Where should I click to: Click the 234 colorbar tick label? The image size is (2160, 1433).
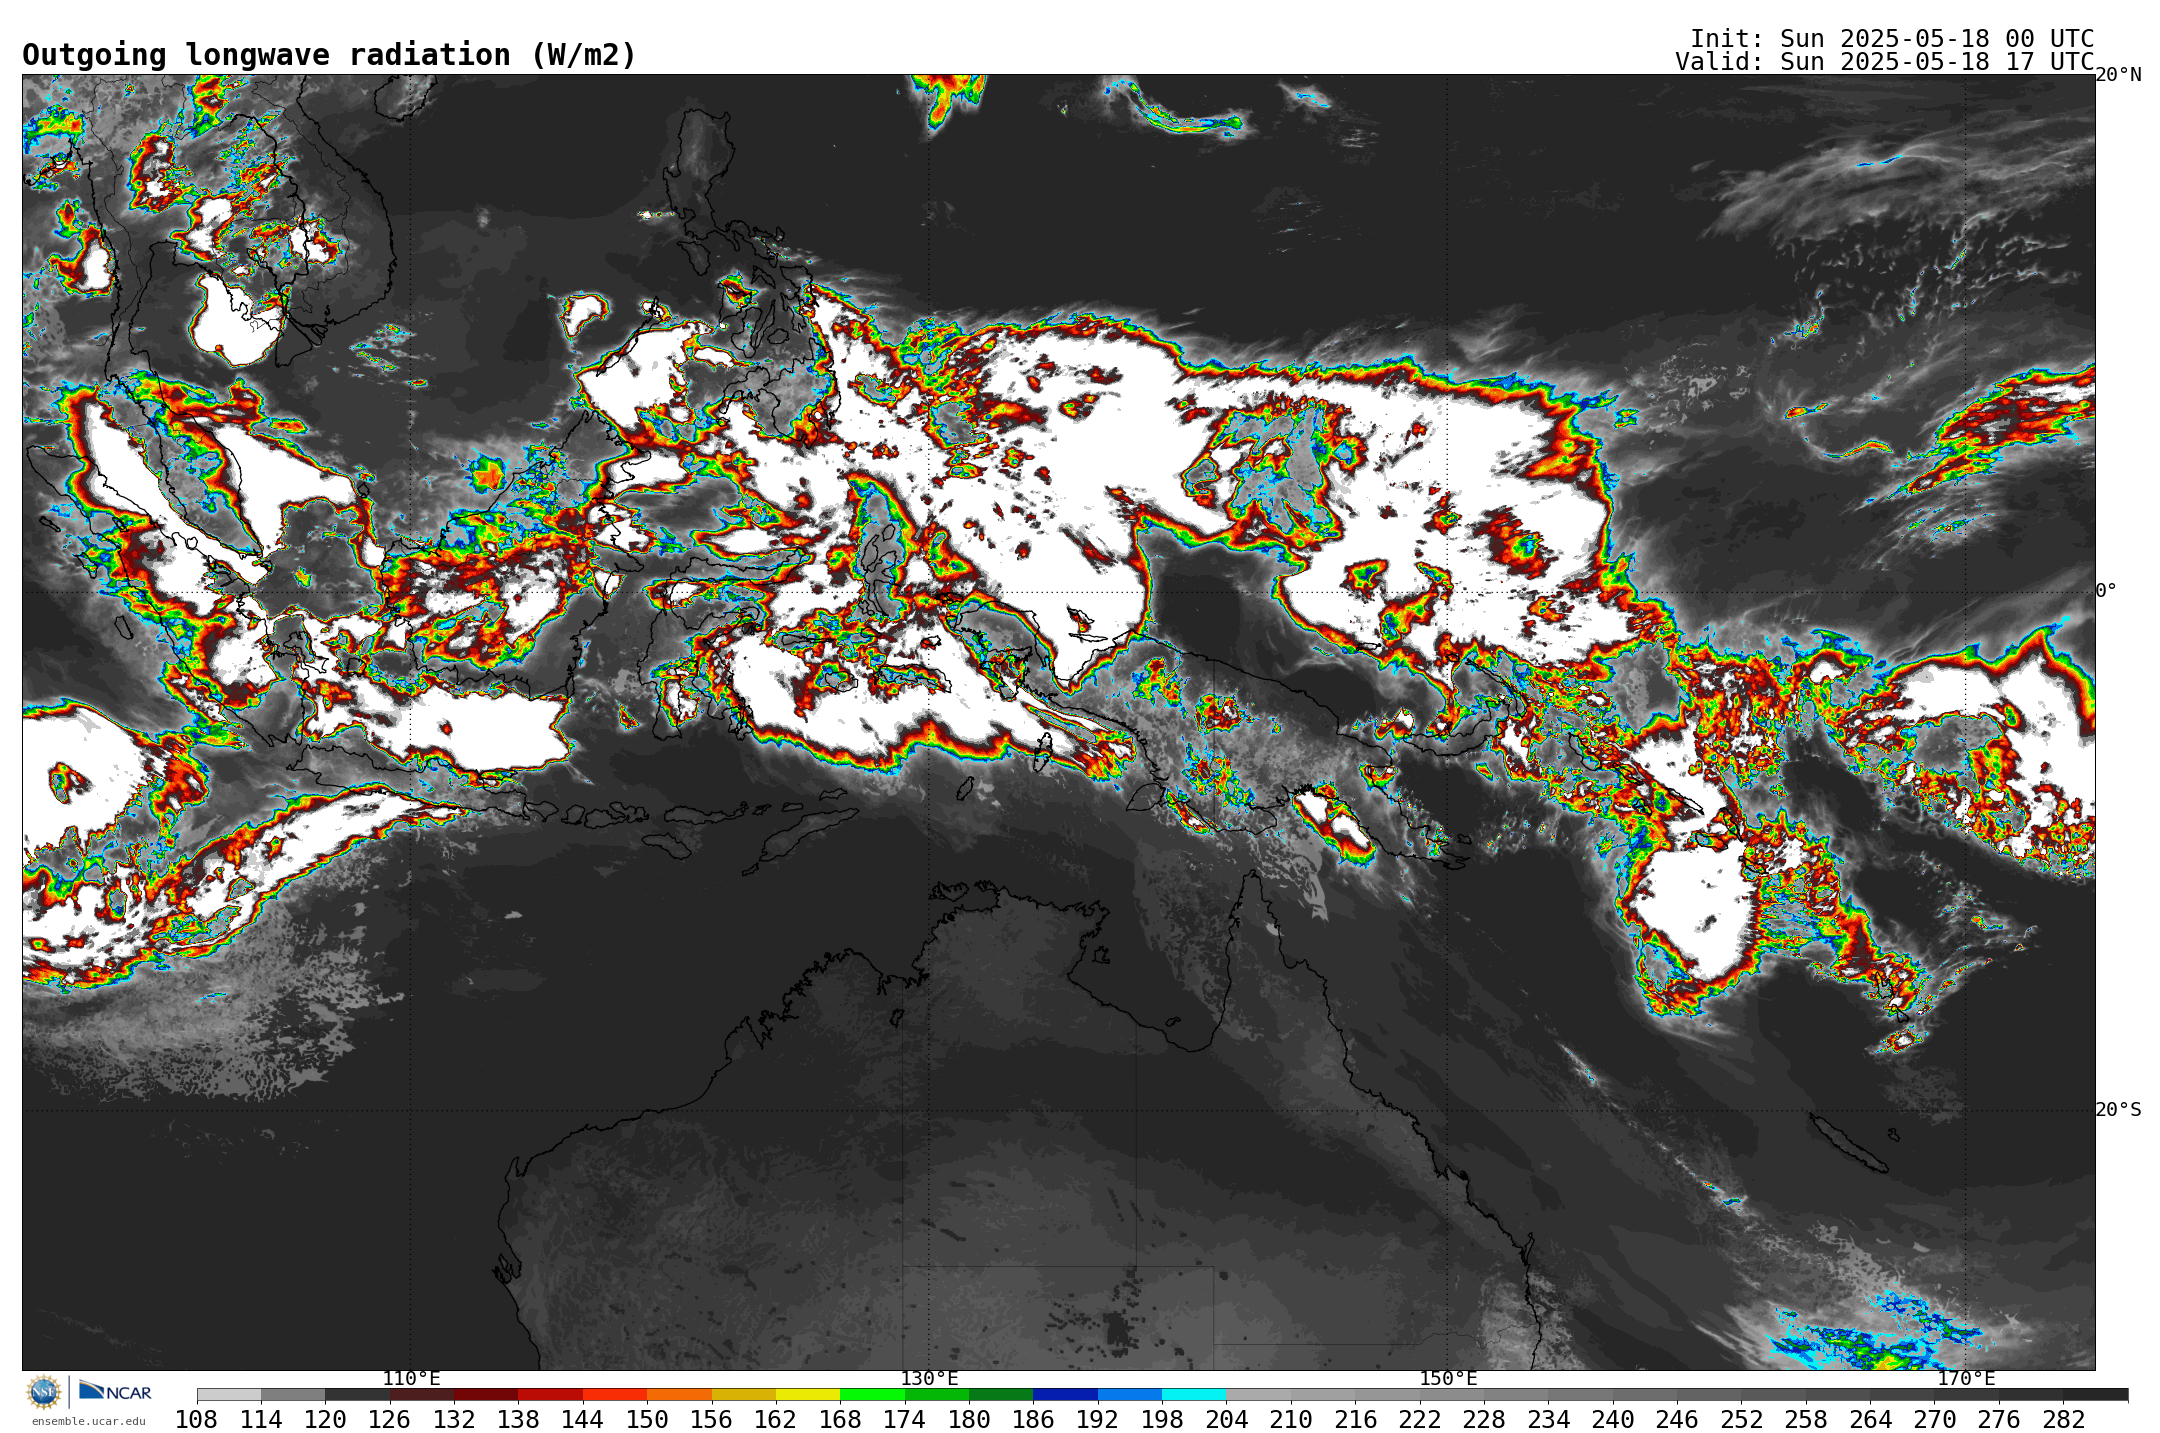point(1548,1420)
